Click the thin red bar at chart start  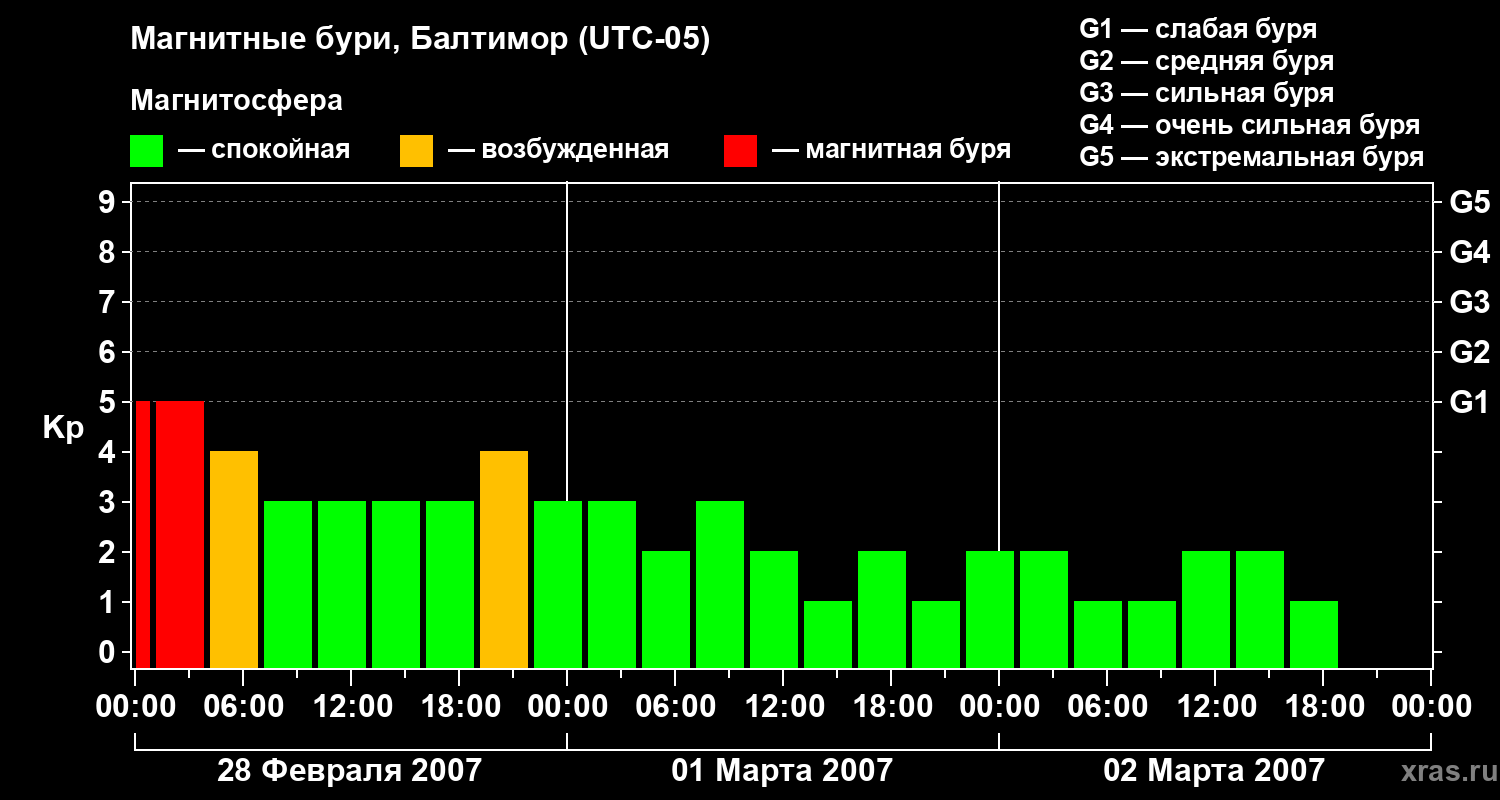click(x=143, y=534)
